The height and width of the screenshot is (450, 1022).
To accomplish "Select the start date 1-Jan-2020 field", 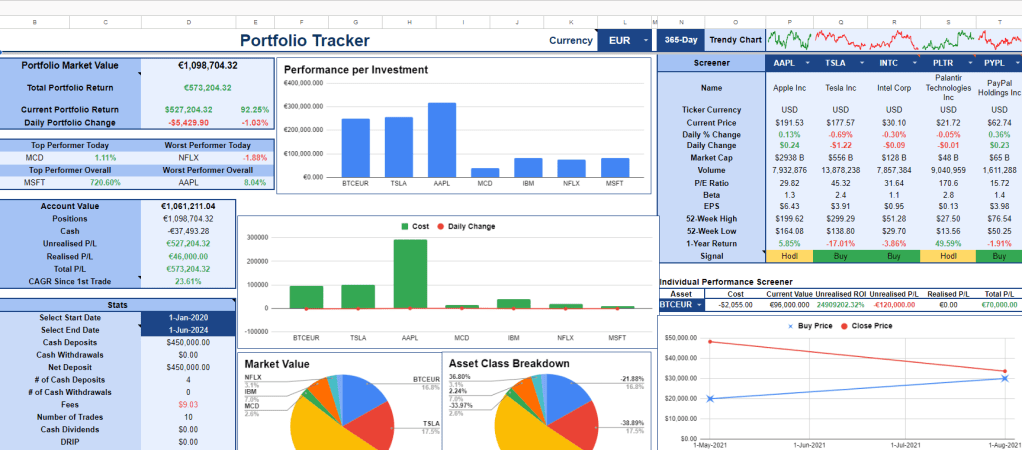I will (x=188, y=318).
